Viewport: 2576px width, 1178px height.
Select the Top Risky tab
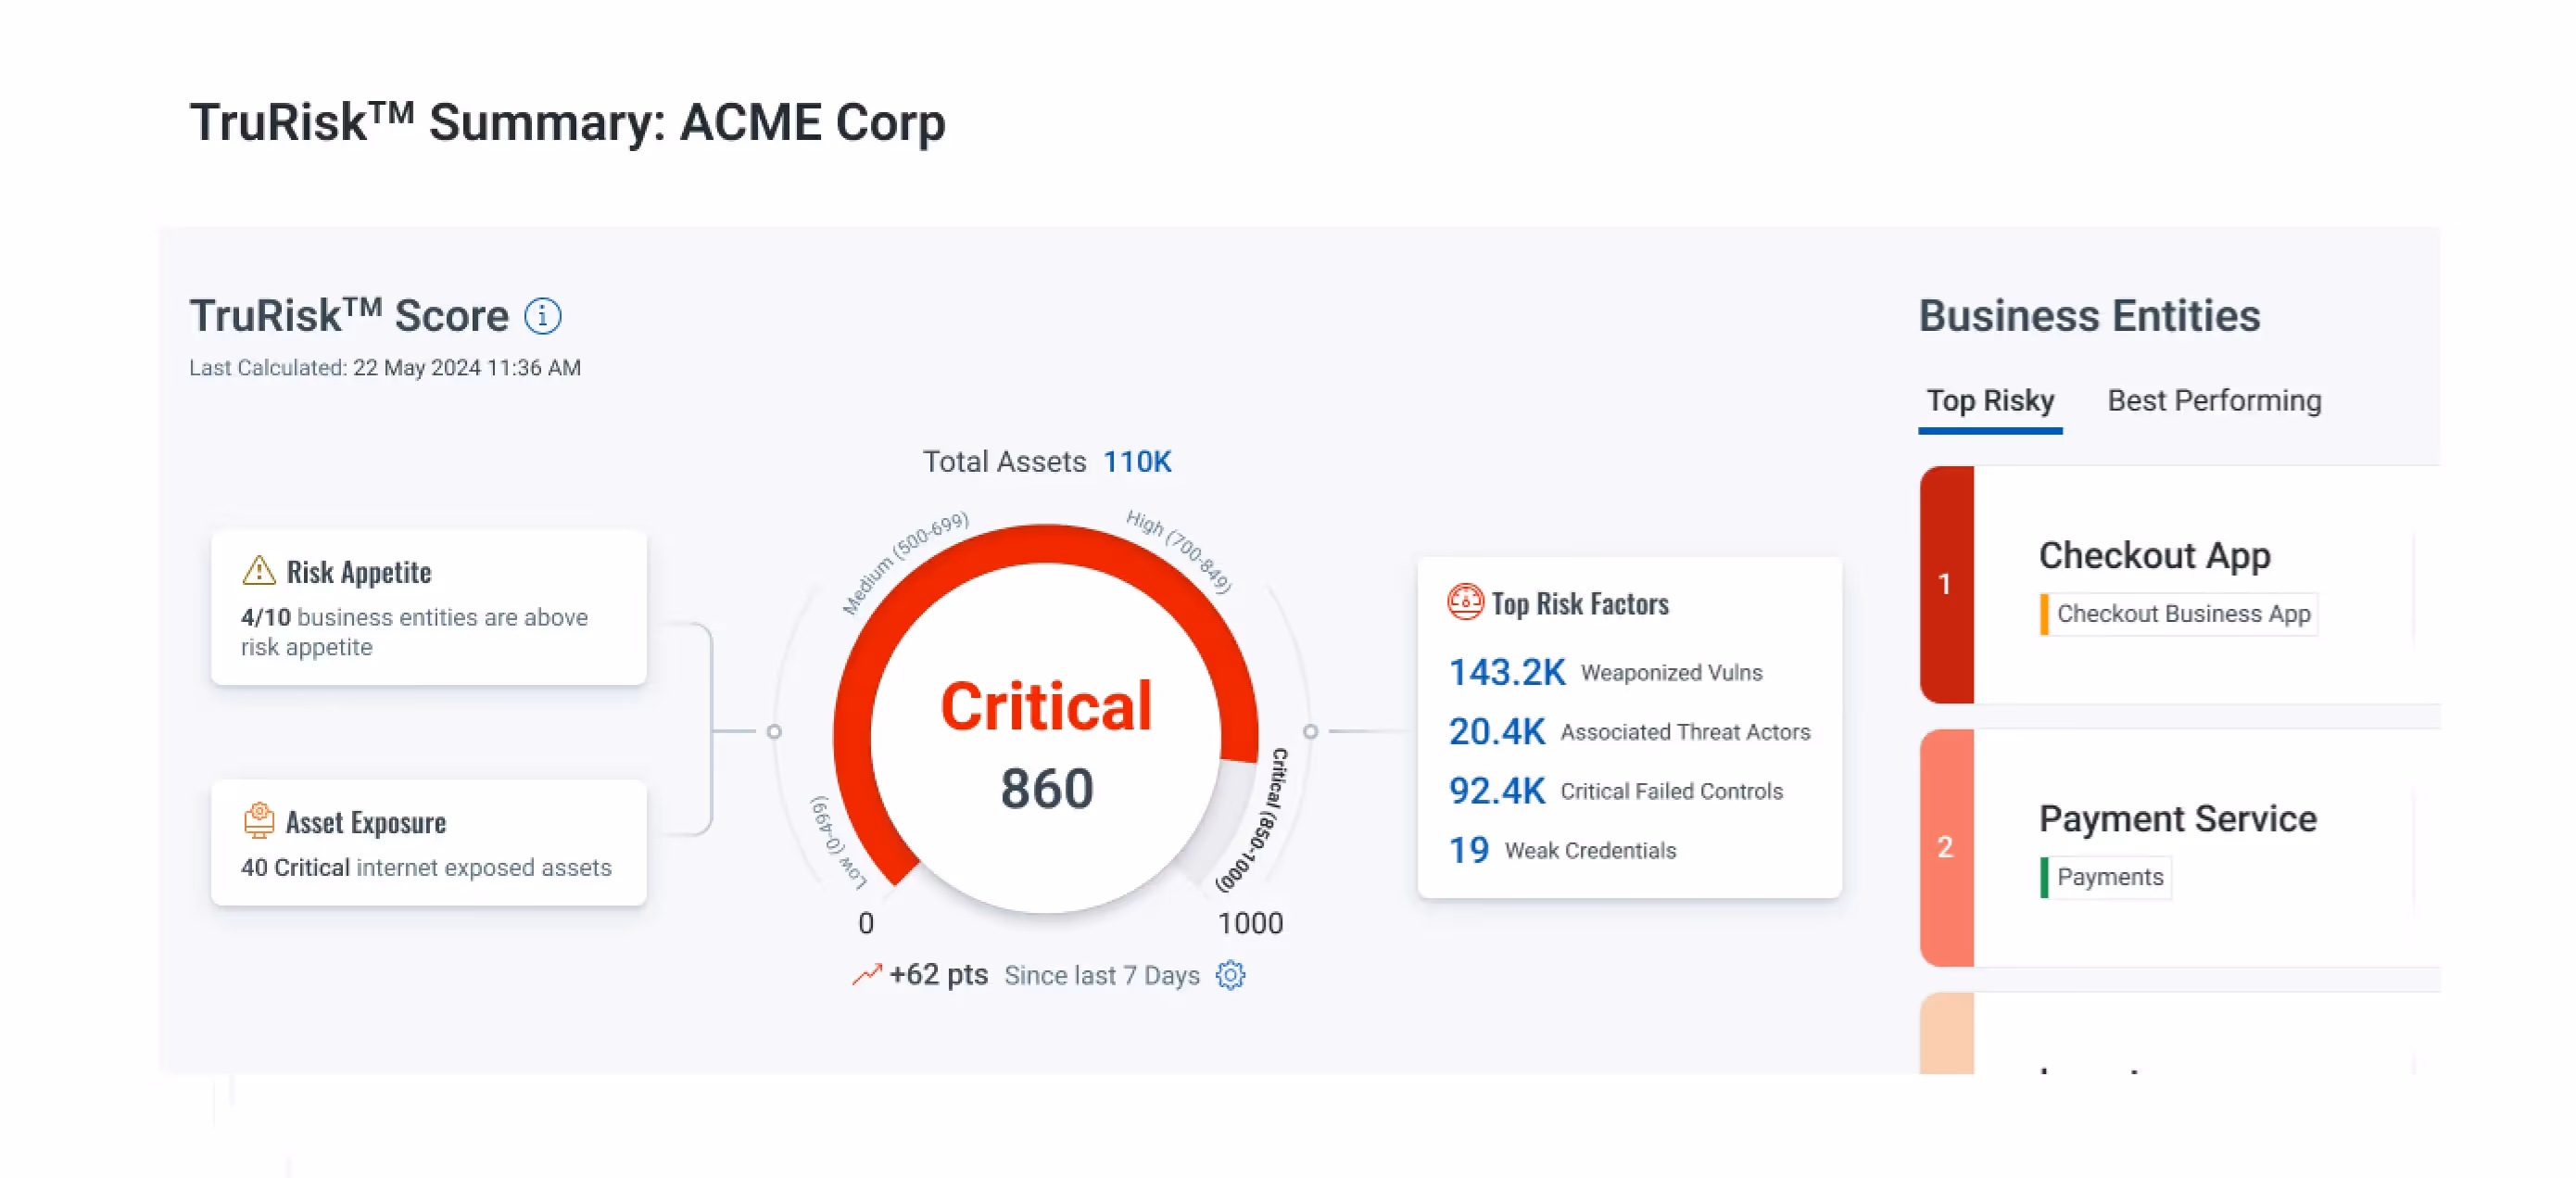pyautogui.click(x=1989, y=400)
